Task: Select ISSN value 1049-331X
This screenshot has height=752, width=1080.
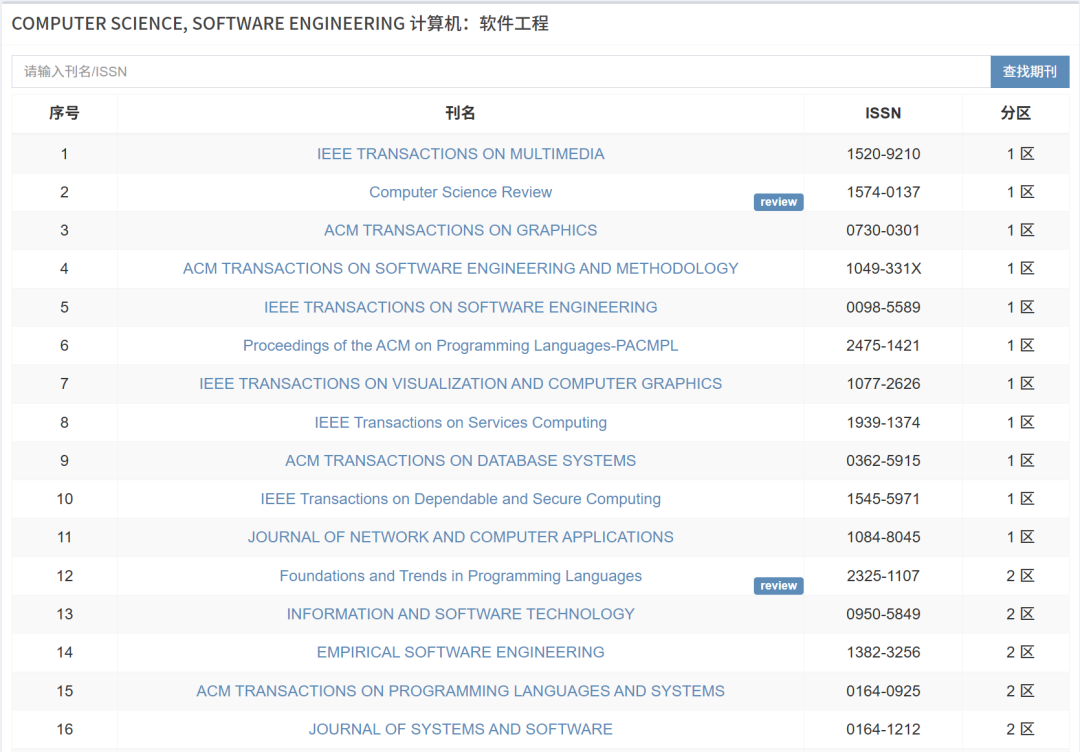Action: (883, 269)
